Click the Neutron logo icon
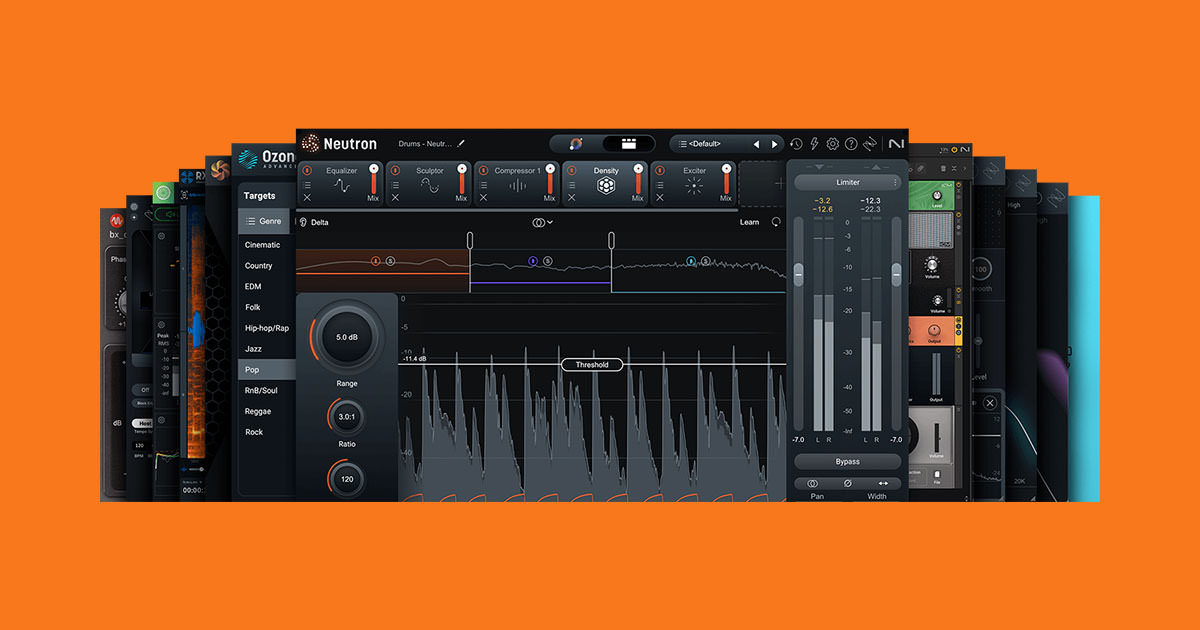The image size is (1200, 630). click(310, 143)
